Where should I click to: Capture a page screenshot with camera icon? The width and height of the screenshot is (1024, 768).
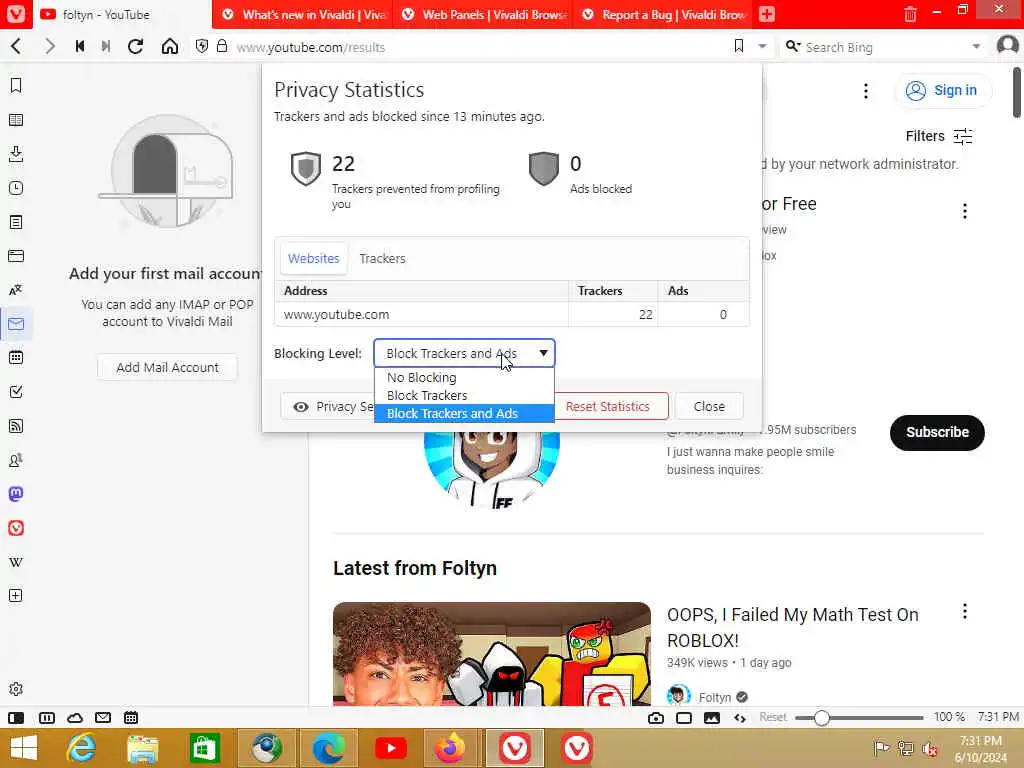coord(656,718)
